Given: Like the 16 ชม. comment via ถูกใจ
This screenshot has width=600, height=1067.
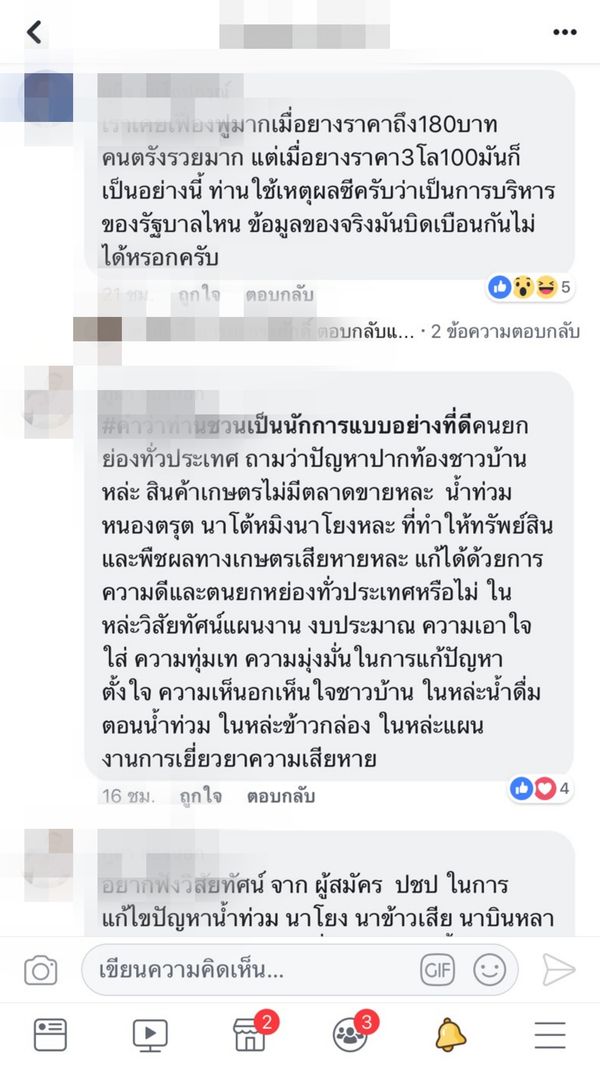Looking at the screenshot, I should pos(200,796).
